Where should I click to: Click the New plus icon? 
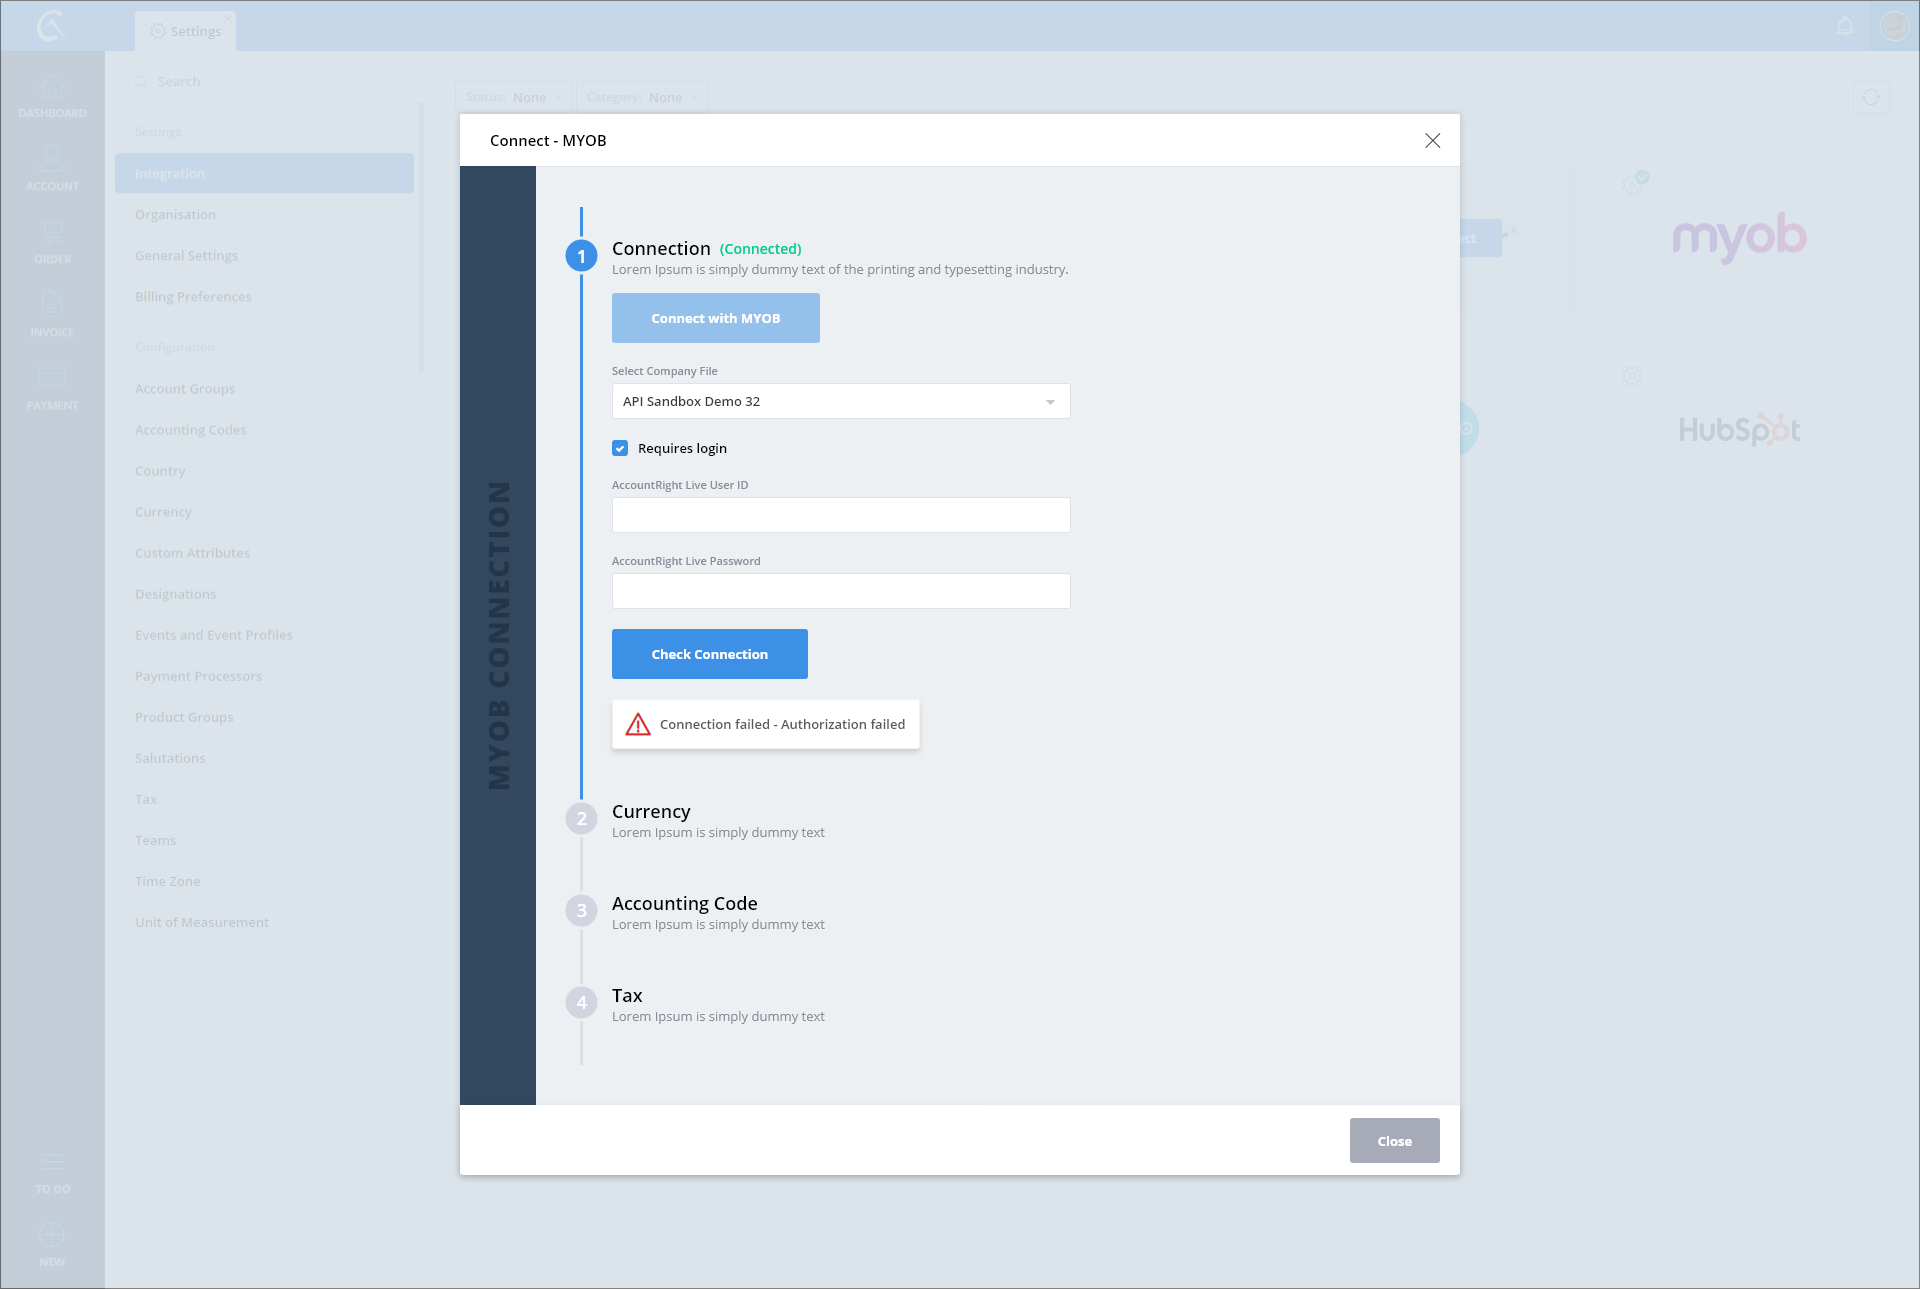point(52,1236)
